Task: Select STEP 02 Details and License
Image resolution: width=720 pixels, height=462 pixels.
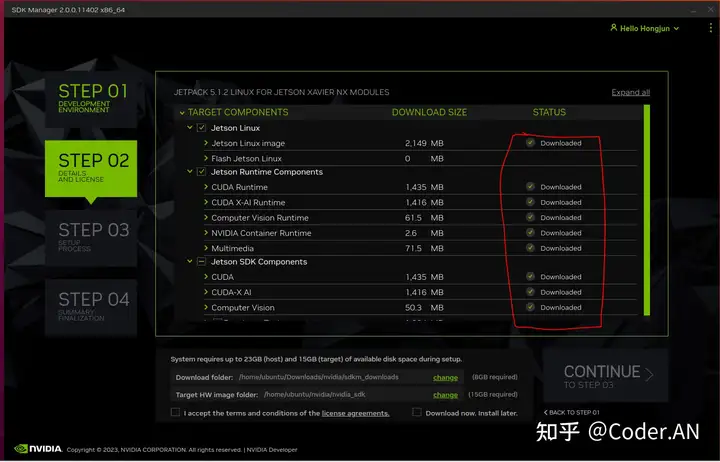Action: (91, 169)
